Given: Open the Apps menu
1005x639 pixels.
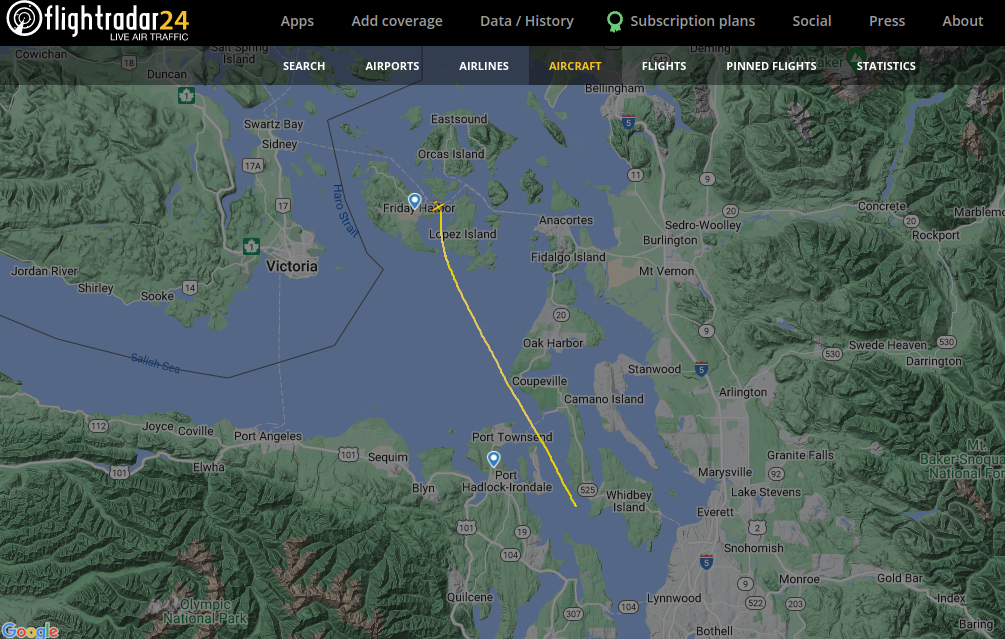Looking at the screenshot, I should pyautogui.click(x=297, y=21).
